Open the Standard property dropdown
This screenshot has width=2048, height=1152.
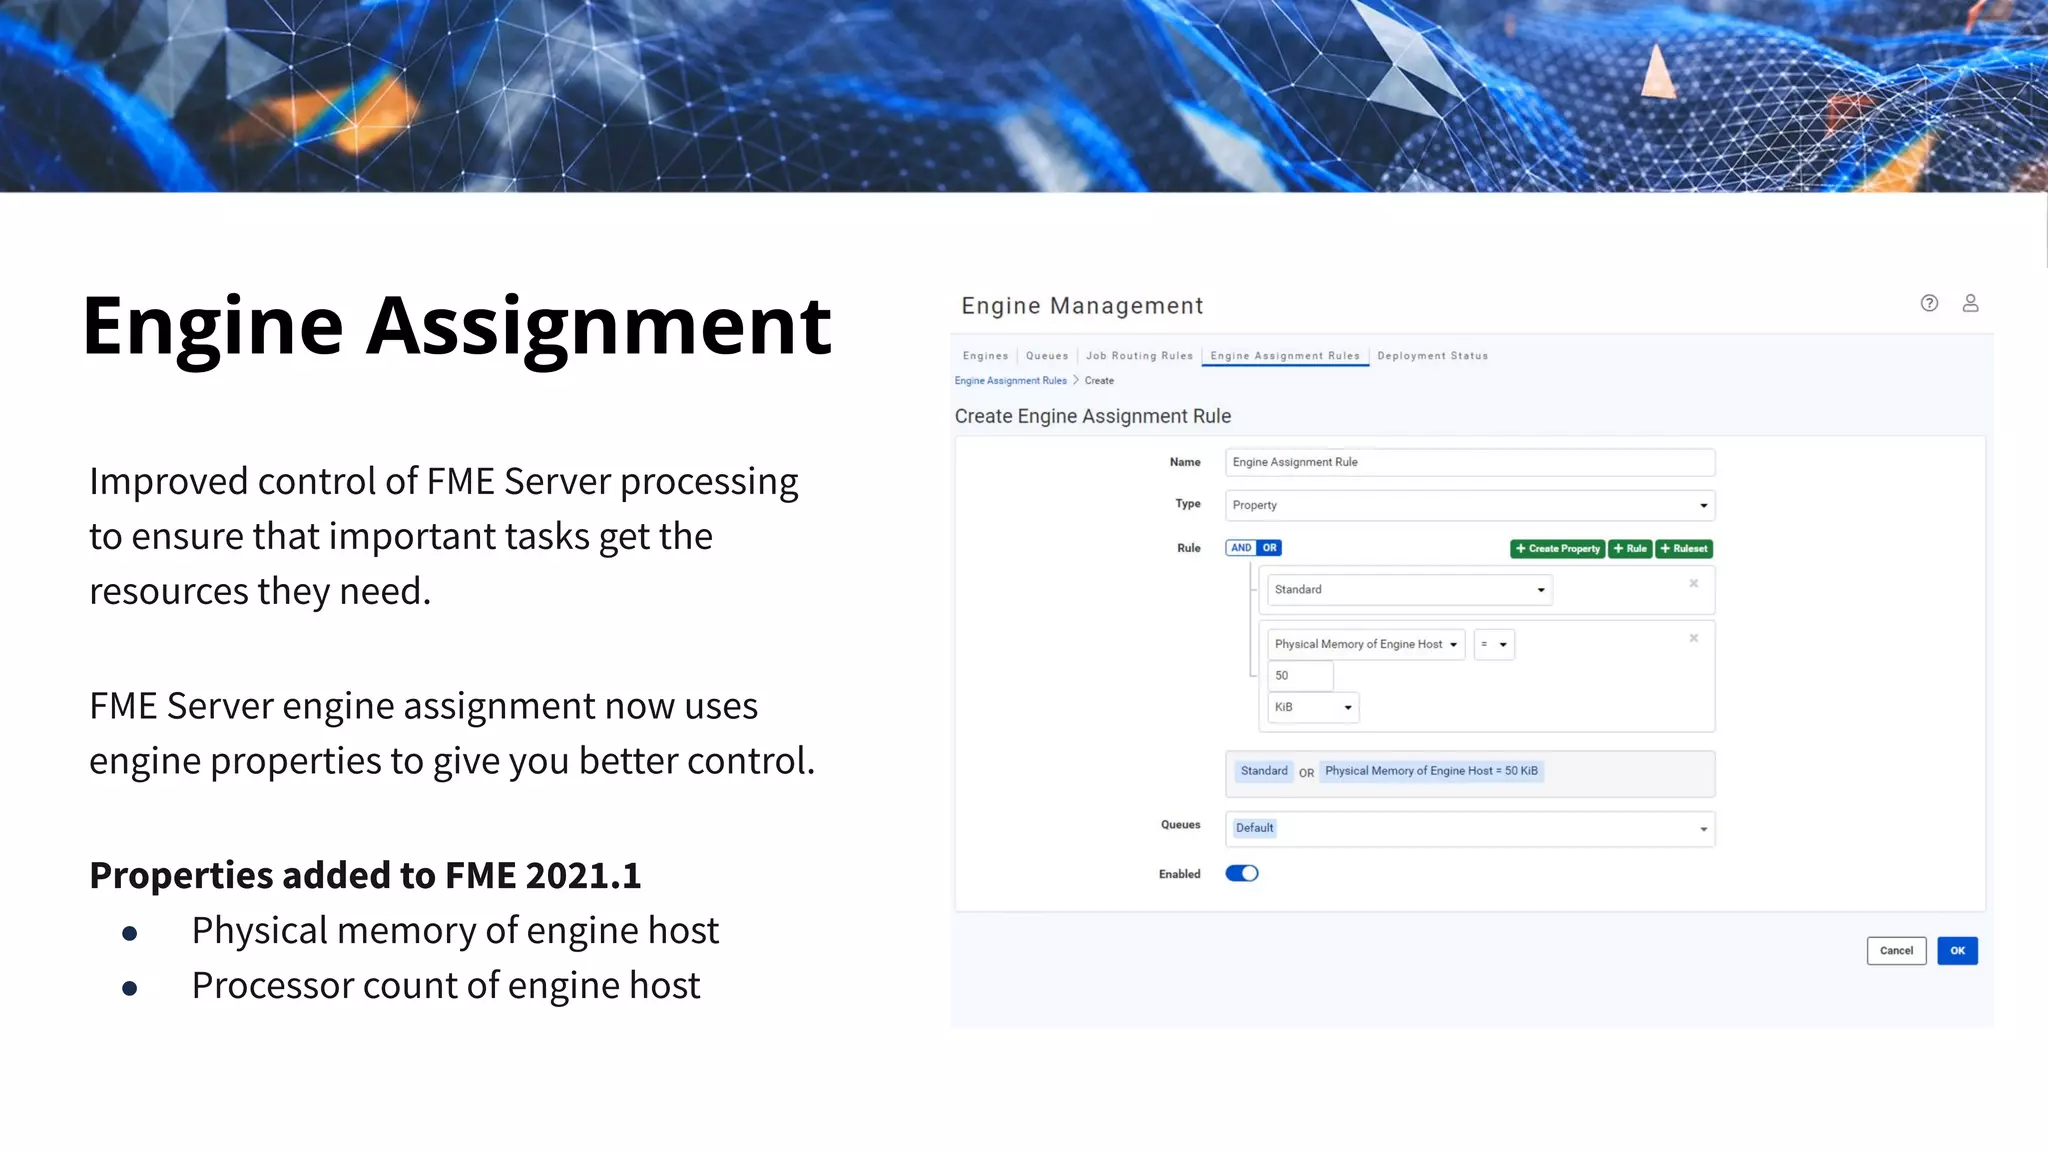click(x=1409, y=590)
